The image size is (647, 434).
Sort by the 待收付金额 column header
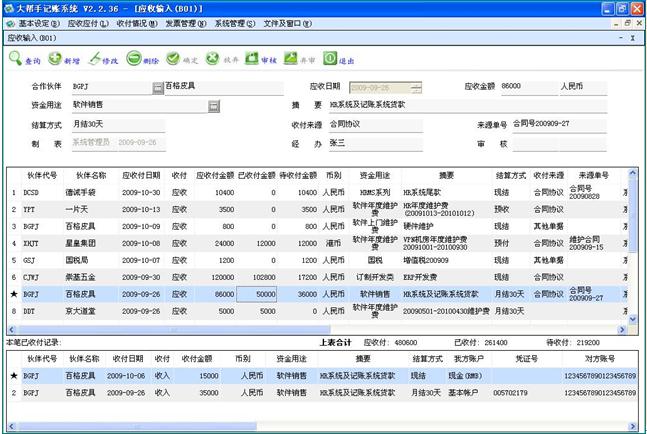298,175
